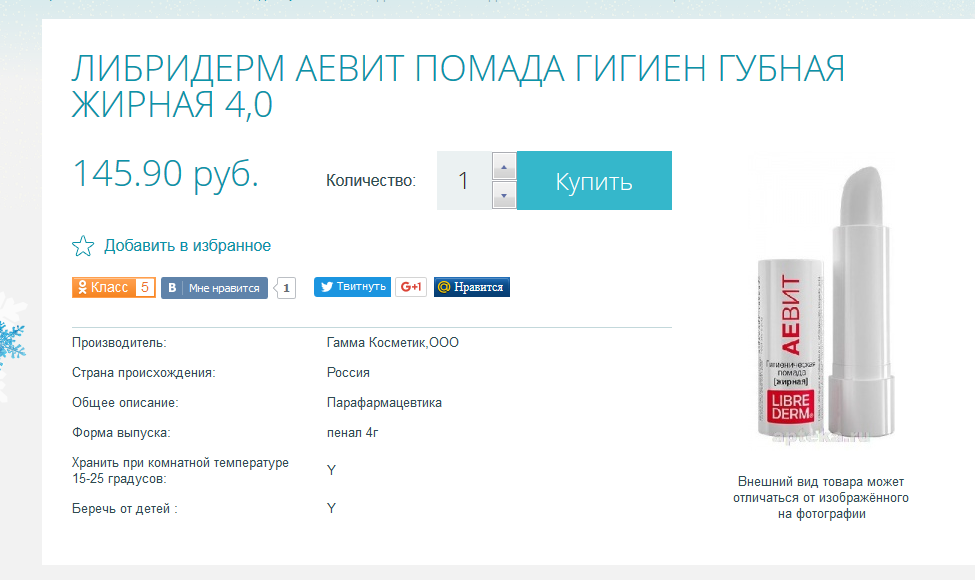The width and height of the screenshot is (975, 580).
Task: Click the Twitter bird icon
Action: tap(326, 287)
